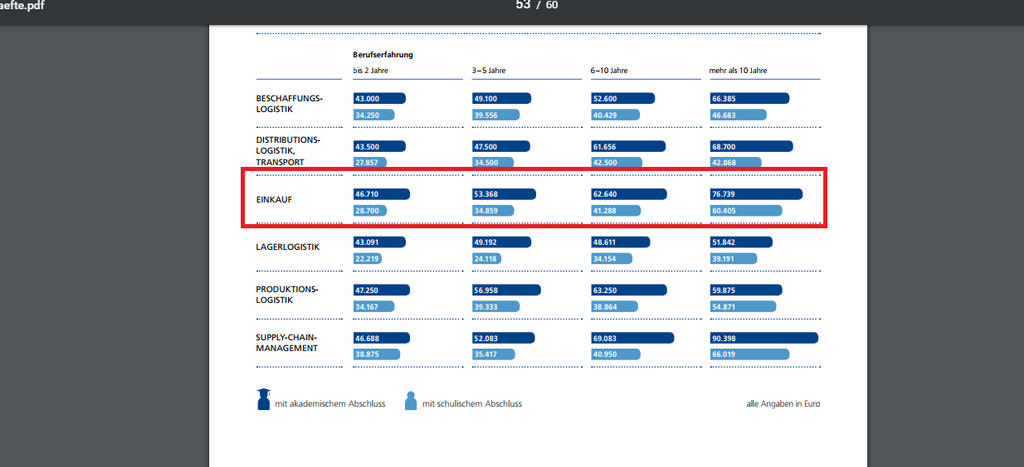Screen dimensions: 1024x467
Task: Click the 69.083 value bar
Action: coord(632,337)
